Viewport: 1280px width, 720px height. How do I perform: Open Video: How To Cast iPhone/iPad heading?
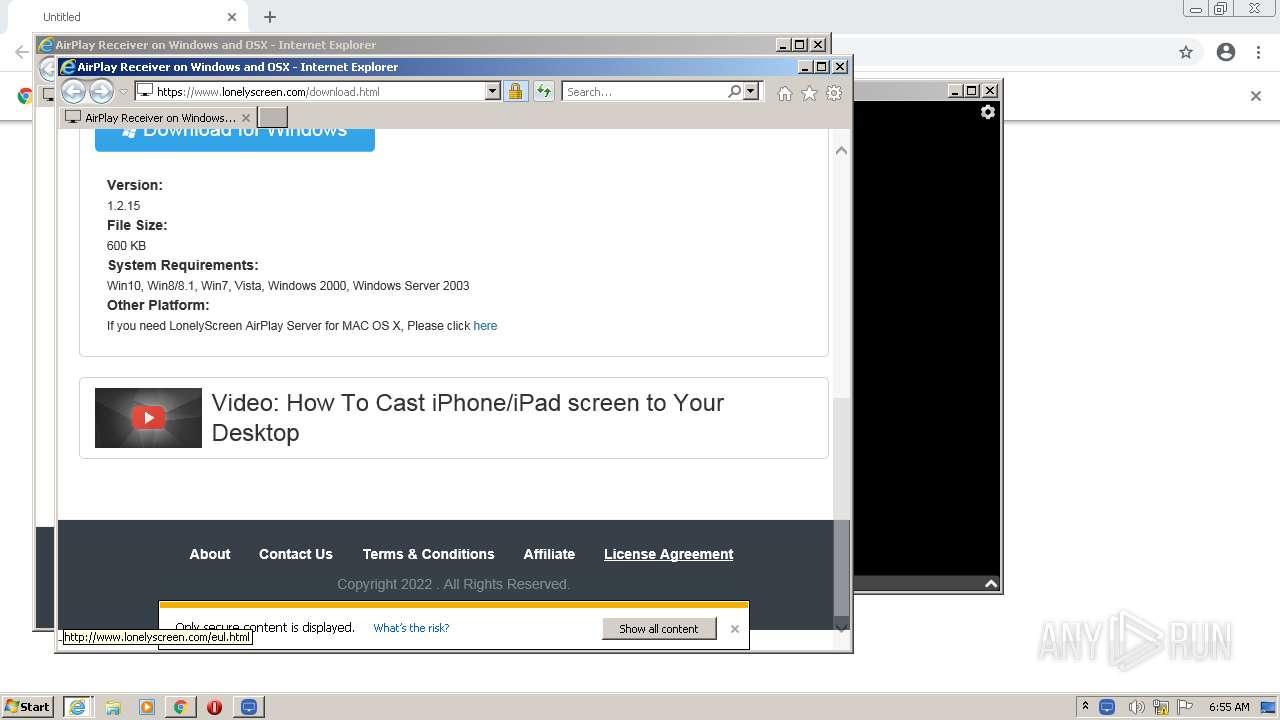pos(468,418)
